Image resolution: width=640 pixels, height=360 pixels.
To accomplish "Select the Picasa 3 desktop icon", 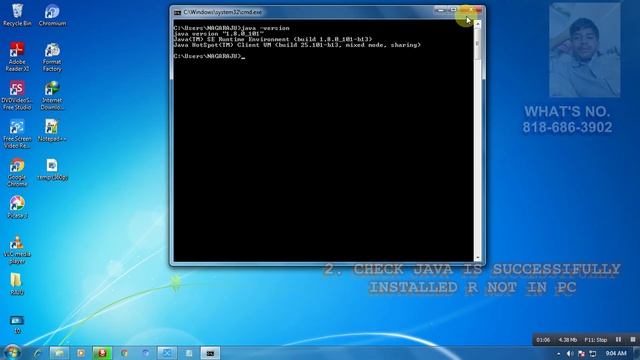I will (17, 207).
